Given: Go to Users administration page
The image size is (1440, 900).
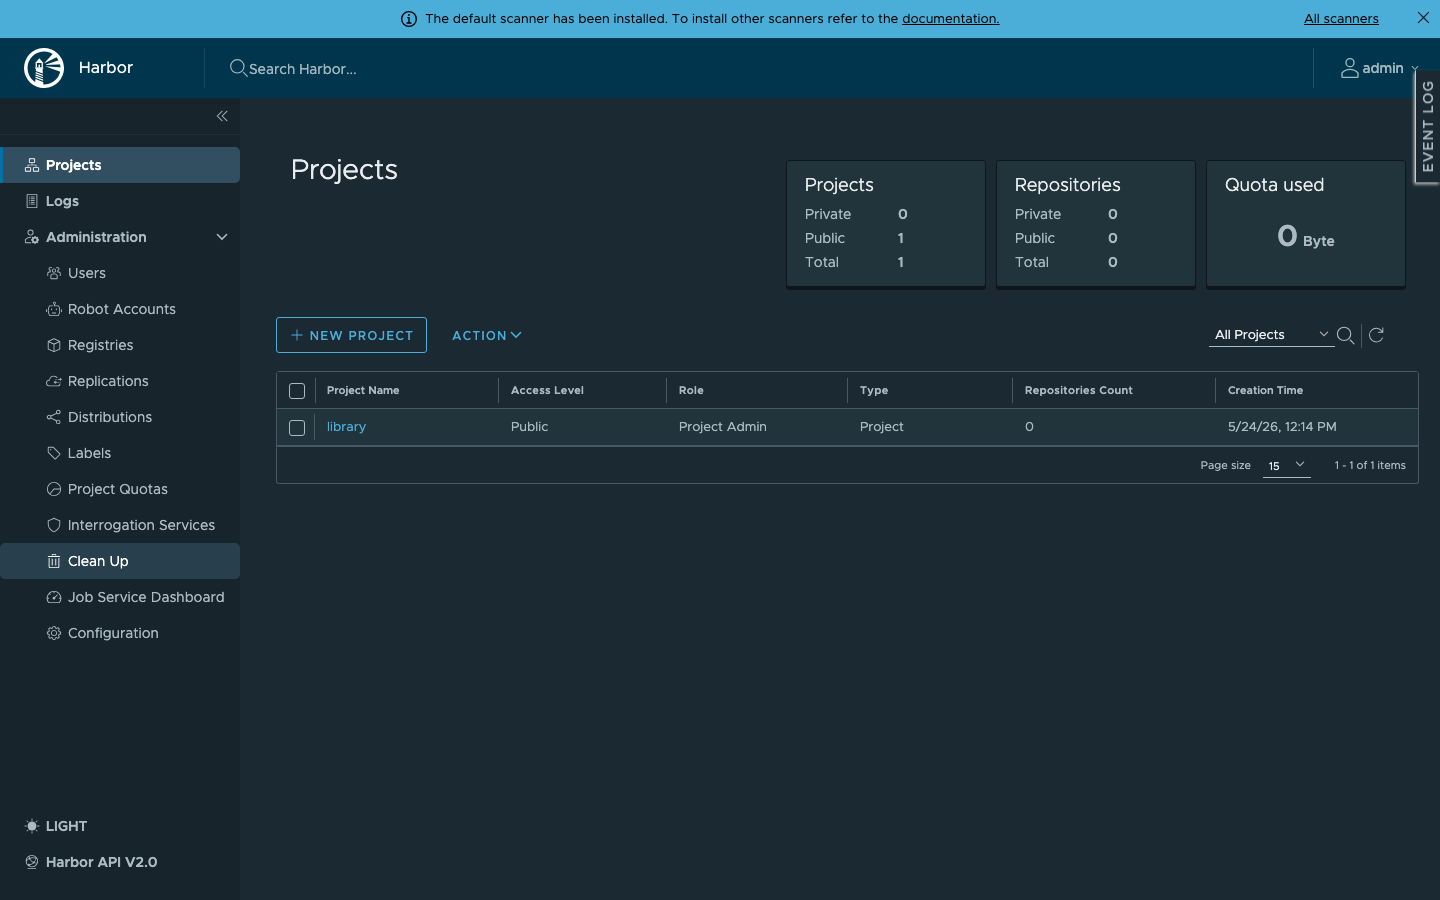Looking at the screenshot, I should tap(120, 273).
